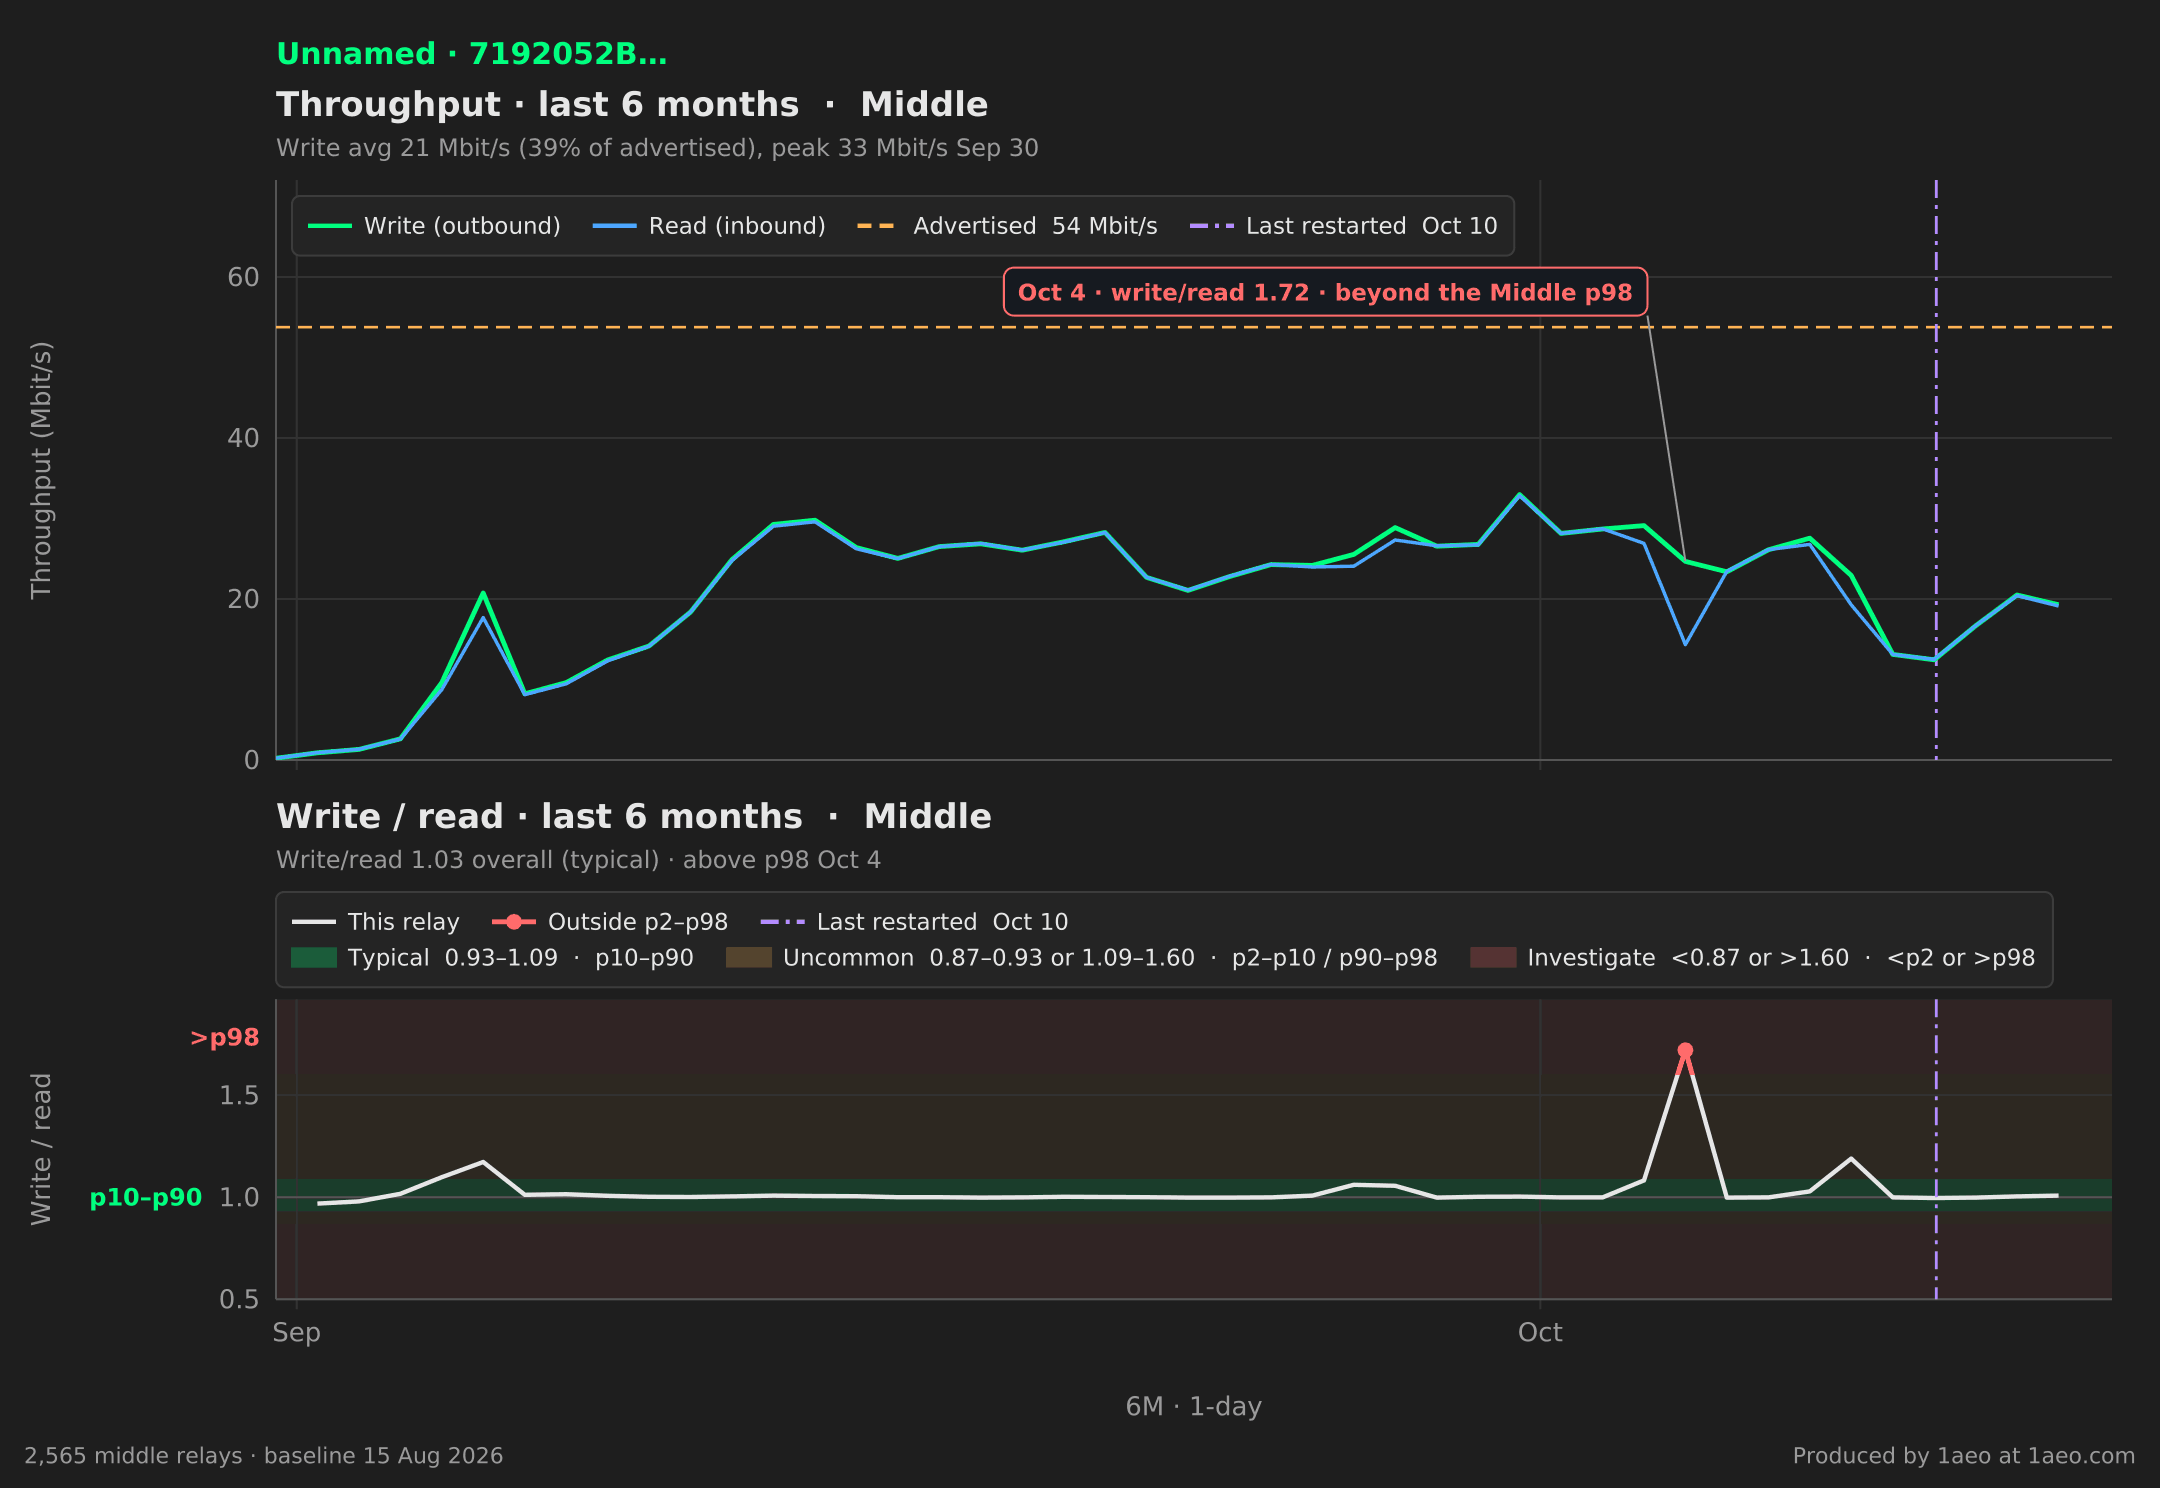Click the "Throughput · last 6 months · Middle" title
2160x1488 pixels.
[632, 105]
